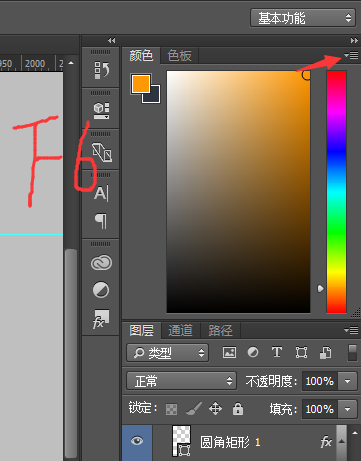Viewport: 361px width, 461px height.
Task: Open the 基本功能 workspace dropdown
Action: (x=303, y=18)
